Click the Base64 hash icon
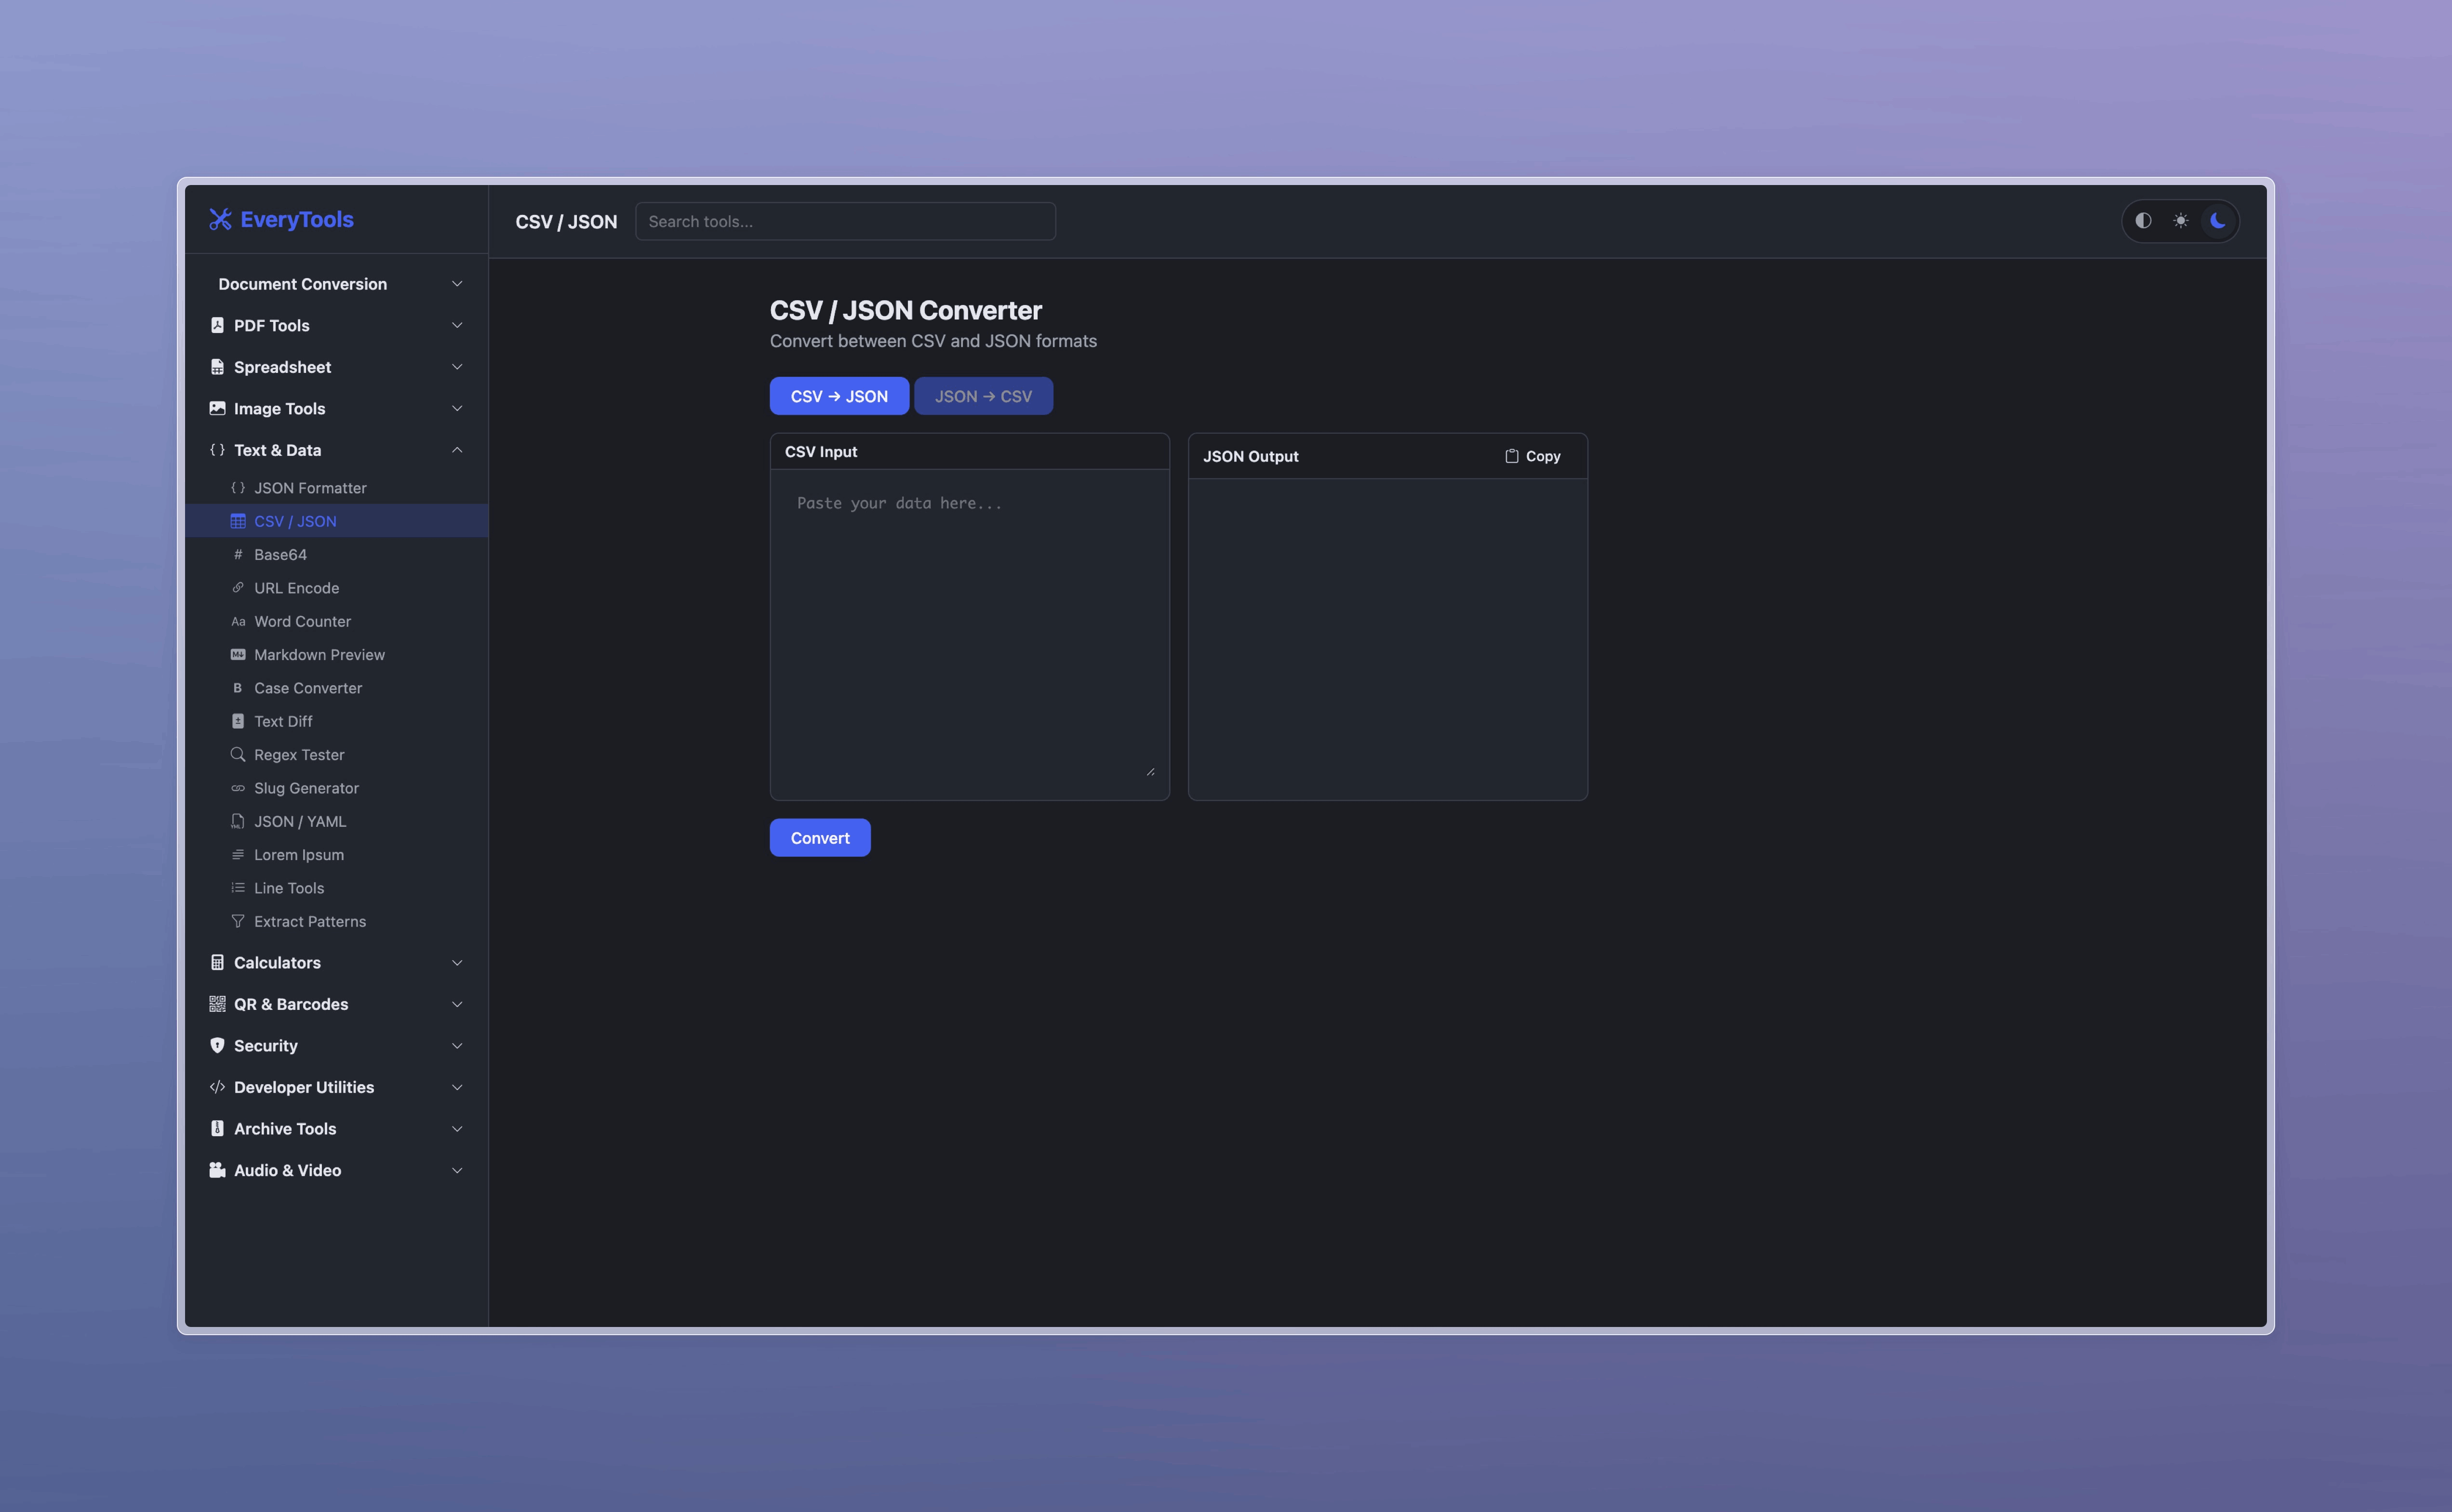The height and width of the screenshot is (1512, 2452). click(x=238, y=554)
